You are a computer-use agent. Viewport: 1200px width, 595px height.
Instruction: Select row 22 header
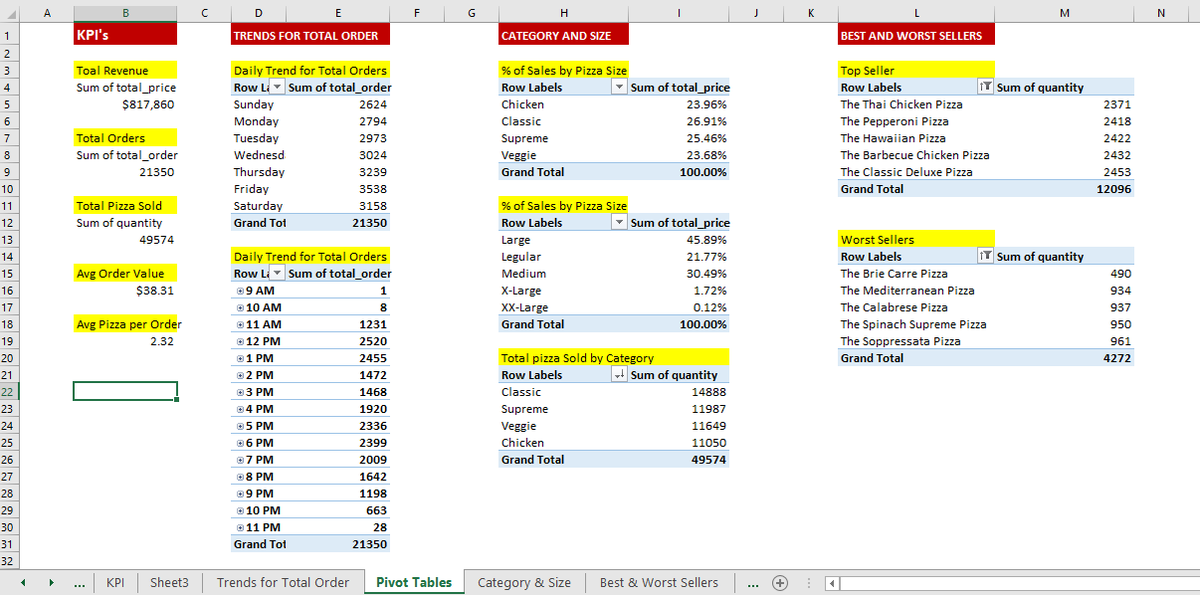pyautogui.click(x=9, y=392)
